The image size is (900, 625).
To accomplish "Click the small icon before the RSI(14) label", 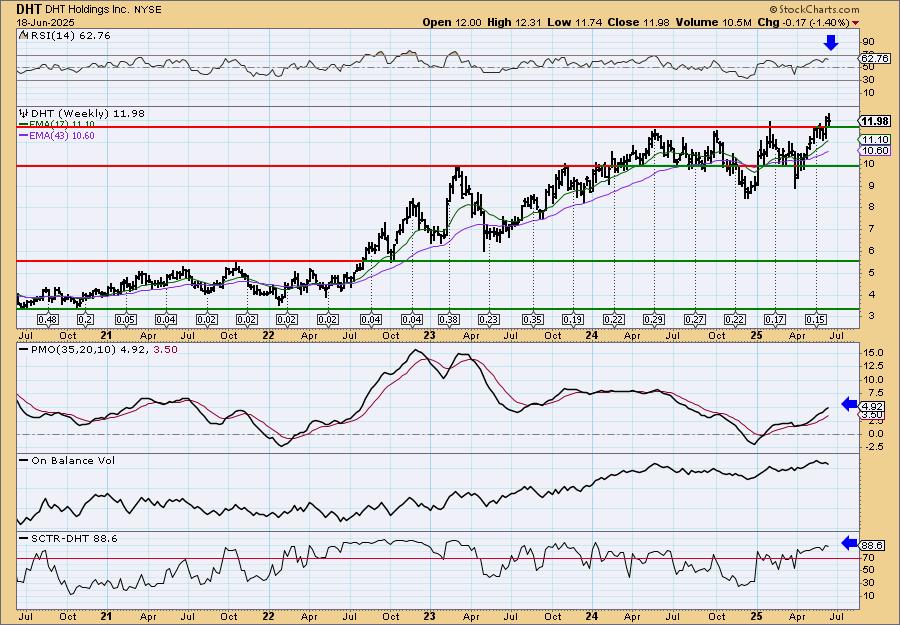I will [23, 36].
